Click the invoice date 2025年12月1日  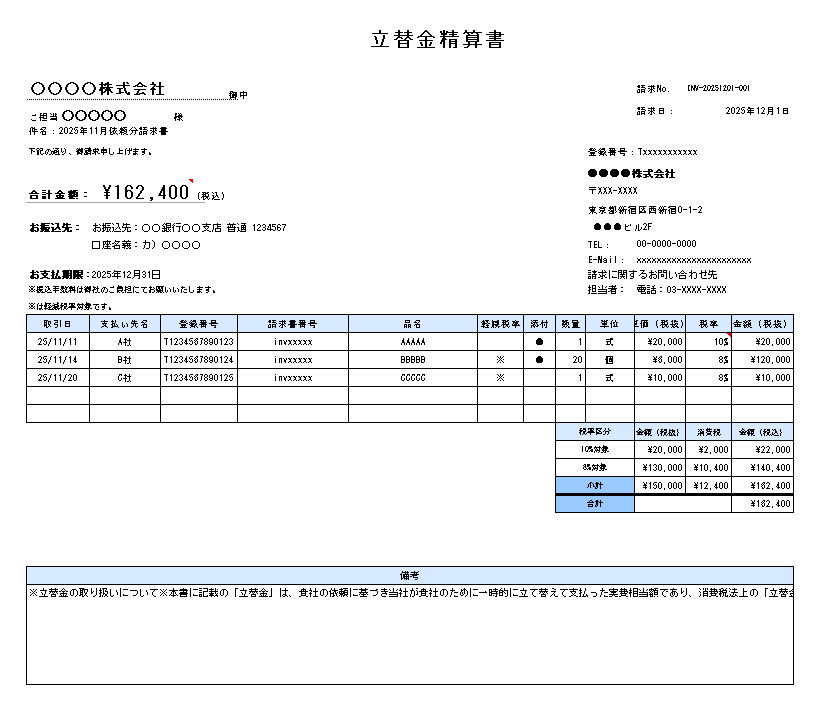(x=757, y=111)
